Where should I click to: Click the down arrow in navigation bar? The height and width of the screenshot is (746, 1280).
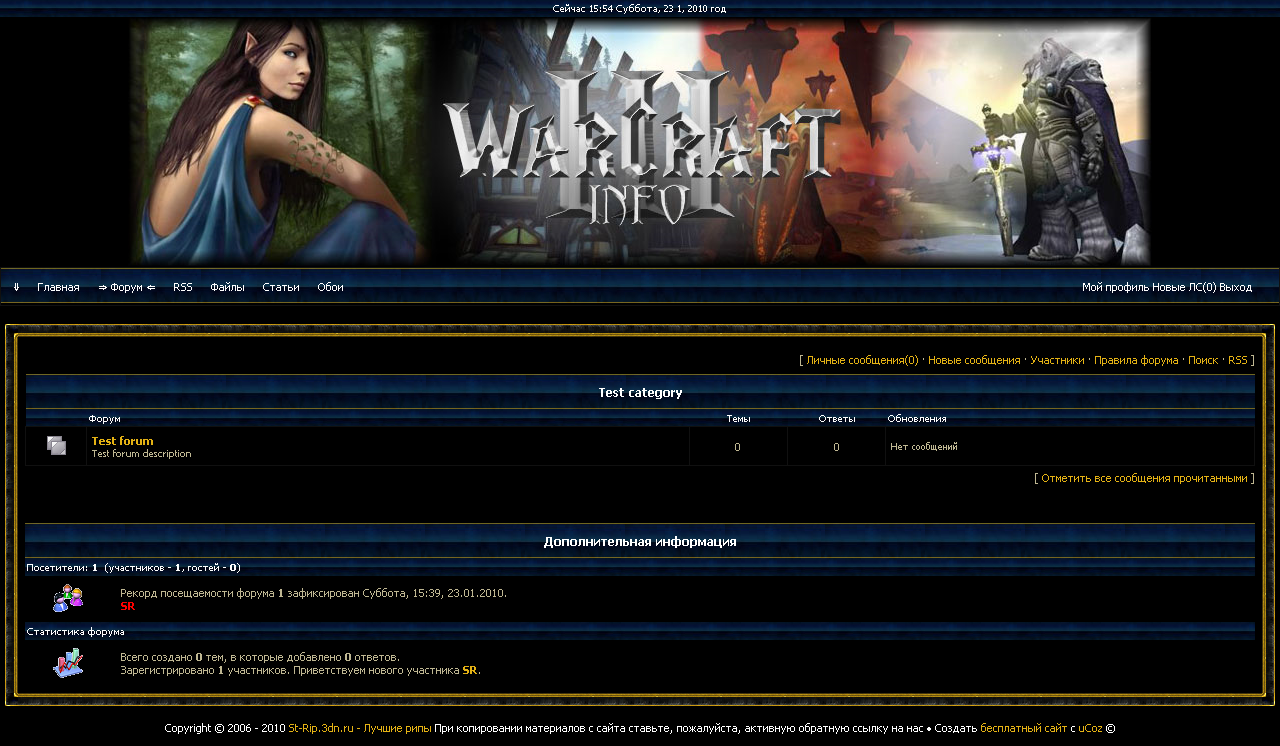click(x=17, y=287)
